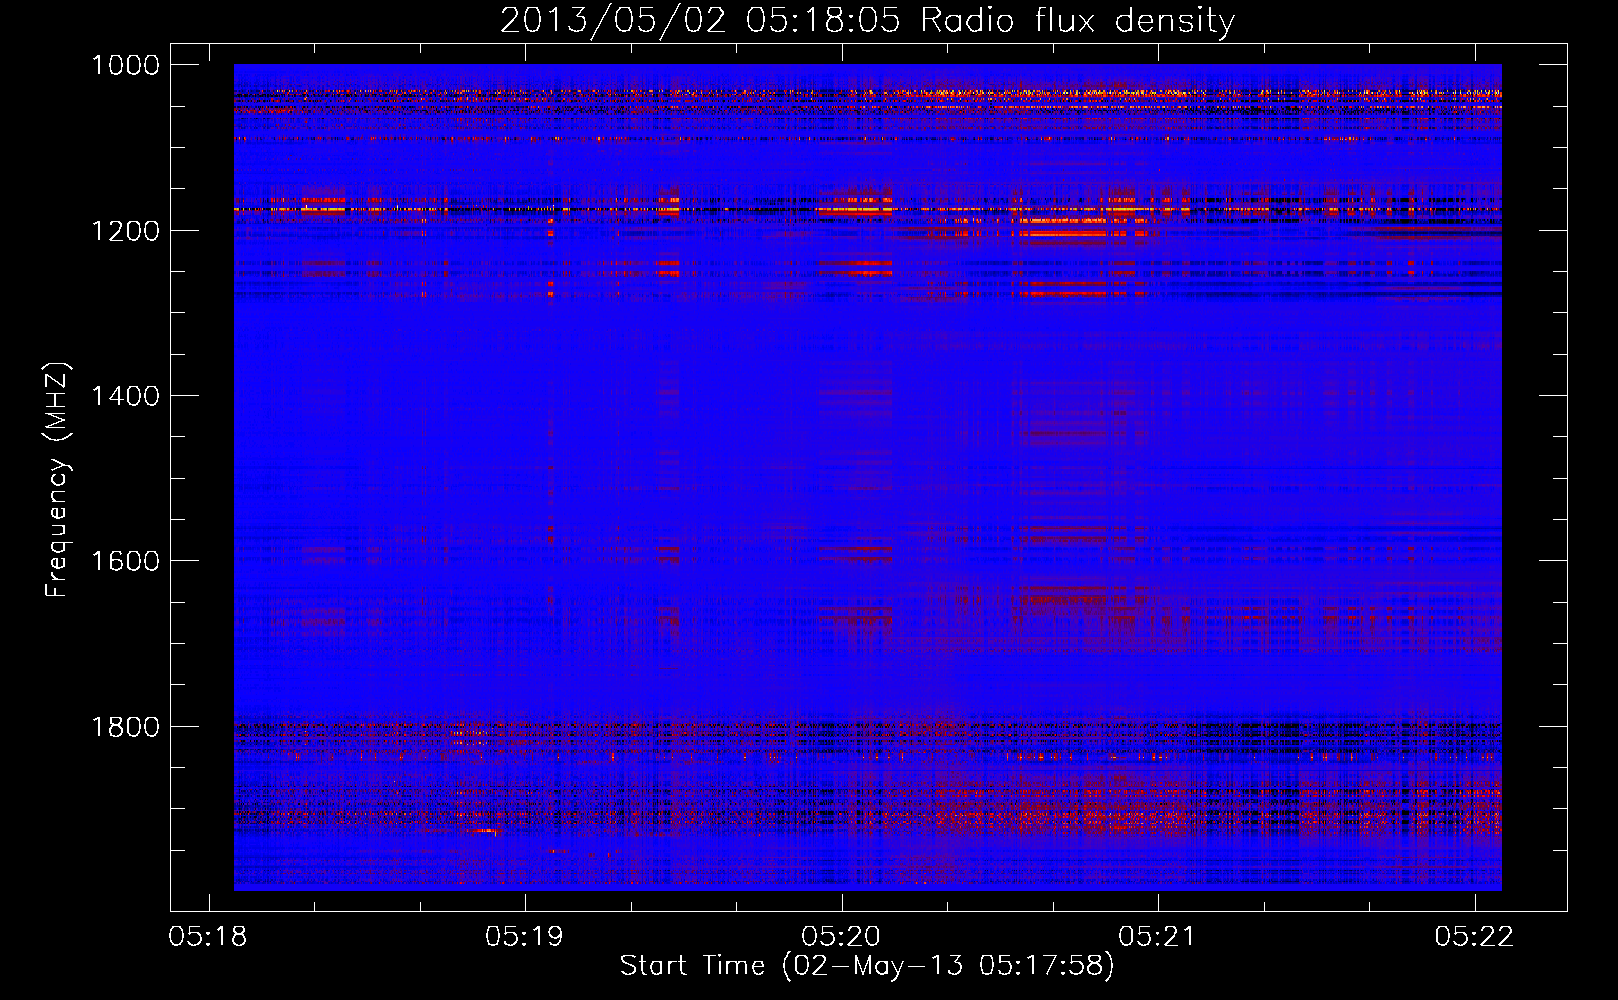Image resolution: width=1618 pixels, height=1000 pixels.
Task: Click the 05:21 time tick label
Action: [1158, 937]
